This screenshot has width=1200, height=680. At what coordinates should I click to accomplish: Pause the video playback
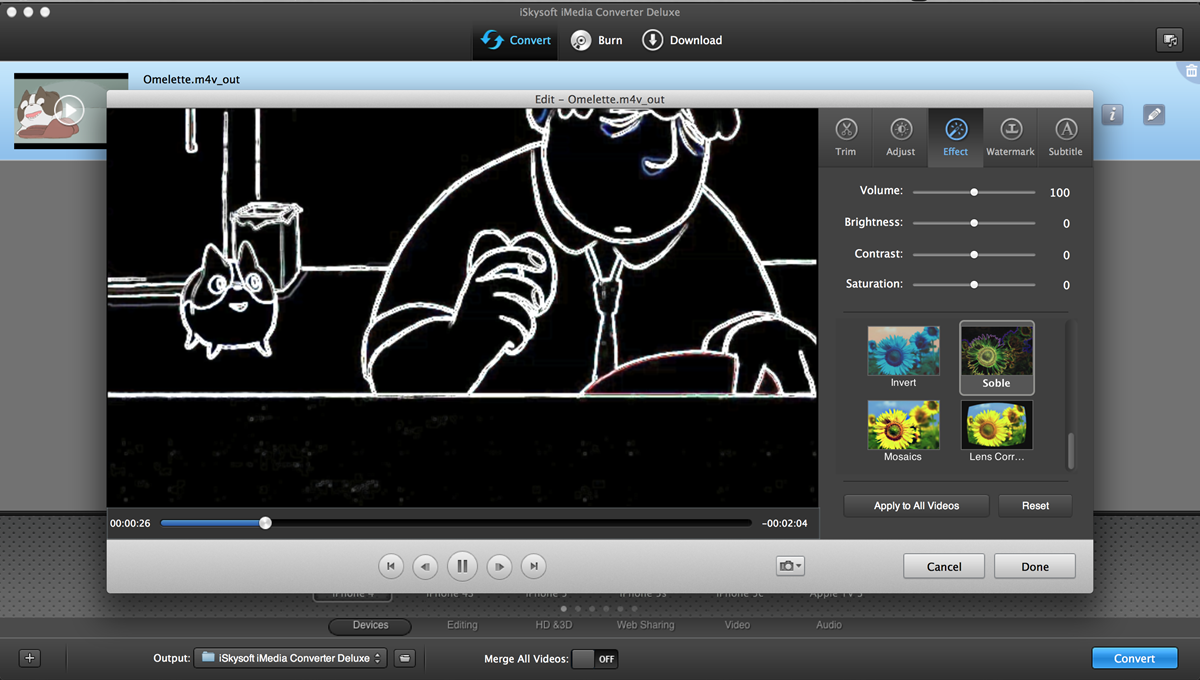click(x=462, y=566)
